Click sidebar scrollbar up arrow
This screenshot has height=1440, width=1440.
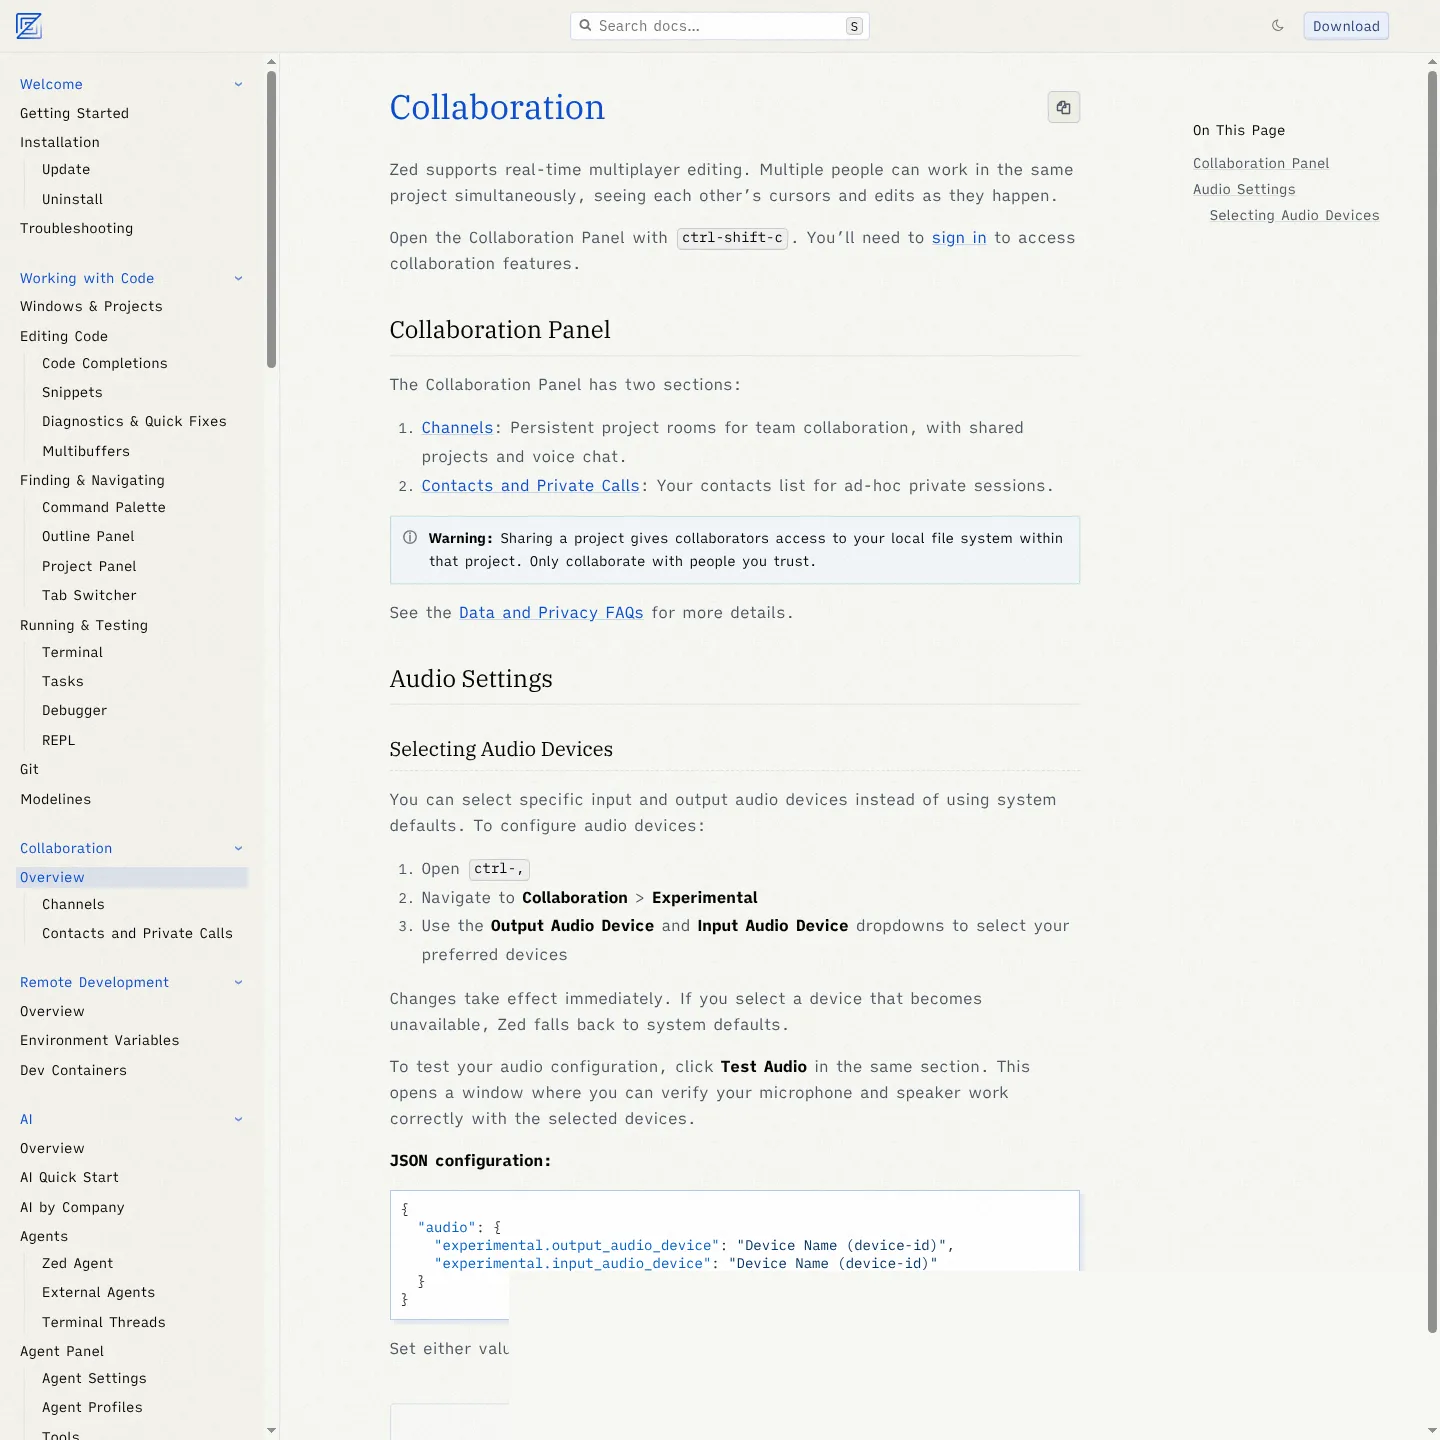click(x=271, y=62)
